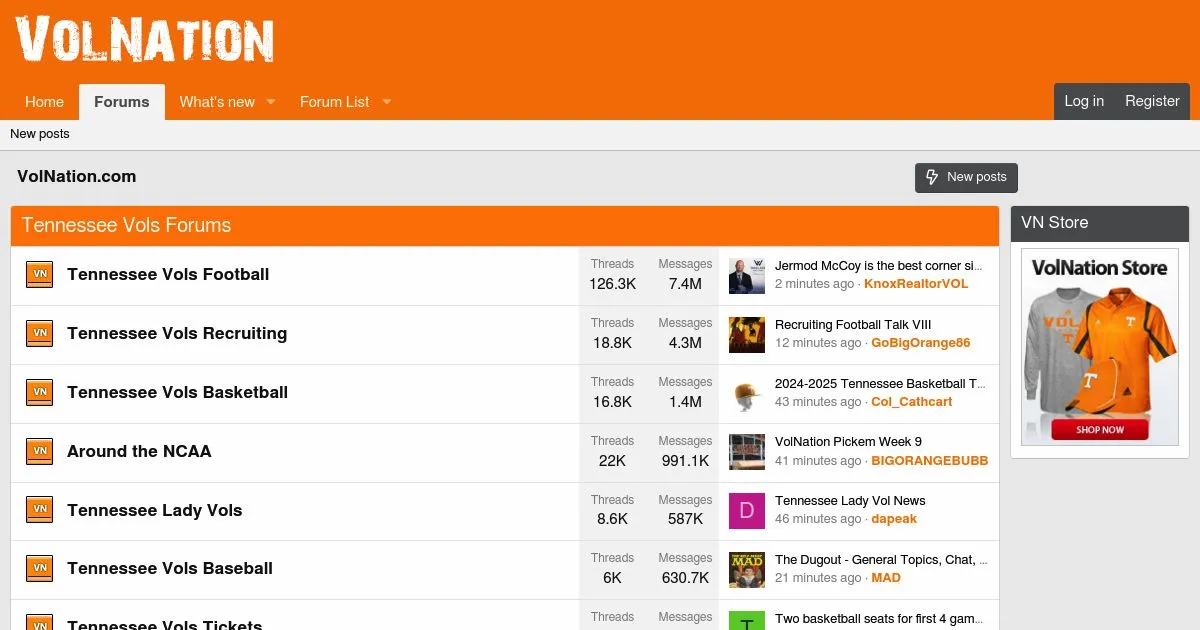Visit dapeak's profile link
Viewport: 1200px width, 630px height.
(x=894, y=519)
